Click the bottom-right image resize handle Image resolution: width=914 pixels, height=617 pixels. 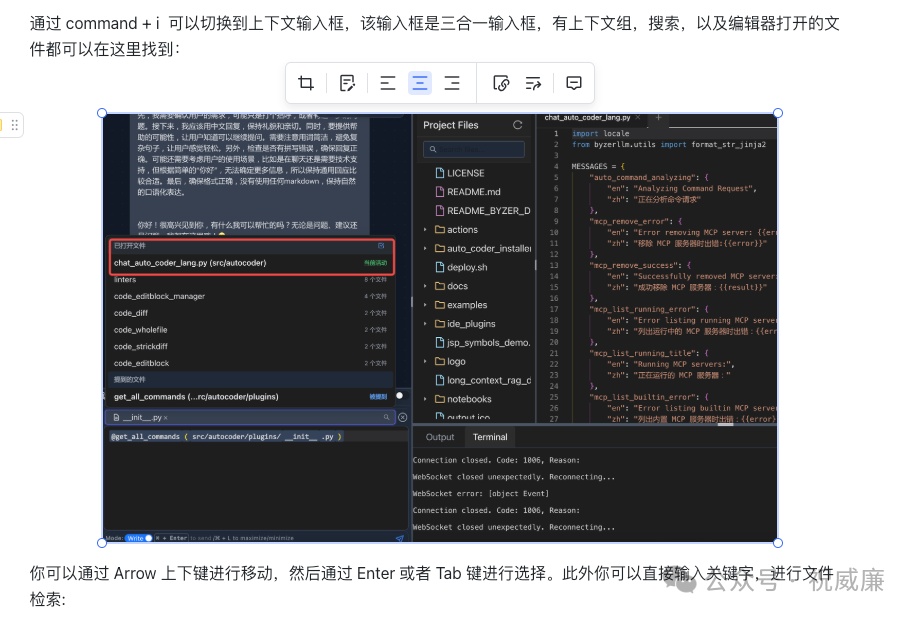pyautogui.click(x=778, y=542)
